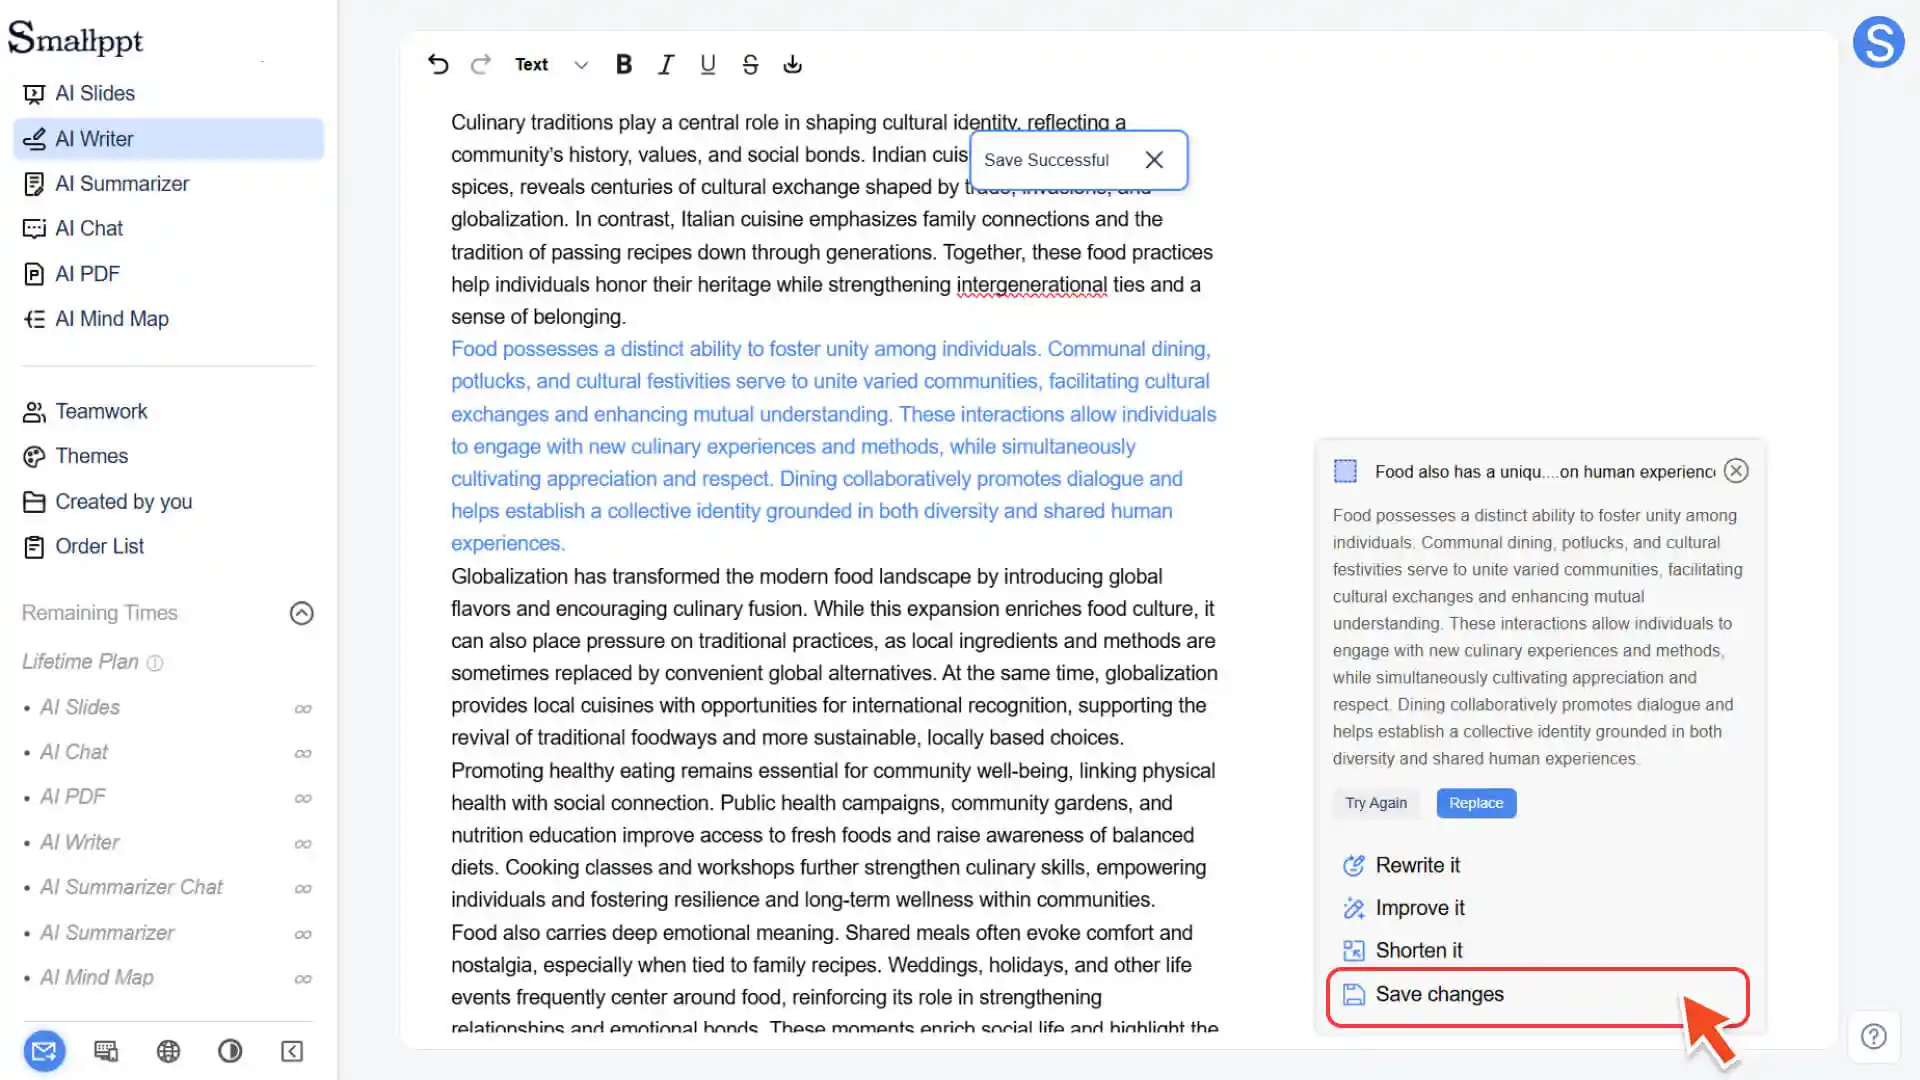Open Created by you folder
The height and width of the screenshot is (1080, 1920).
(168, 502)
